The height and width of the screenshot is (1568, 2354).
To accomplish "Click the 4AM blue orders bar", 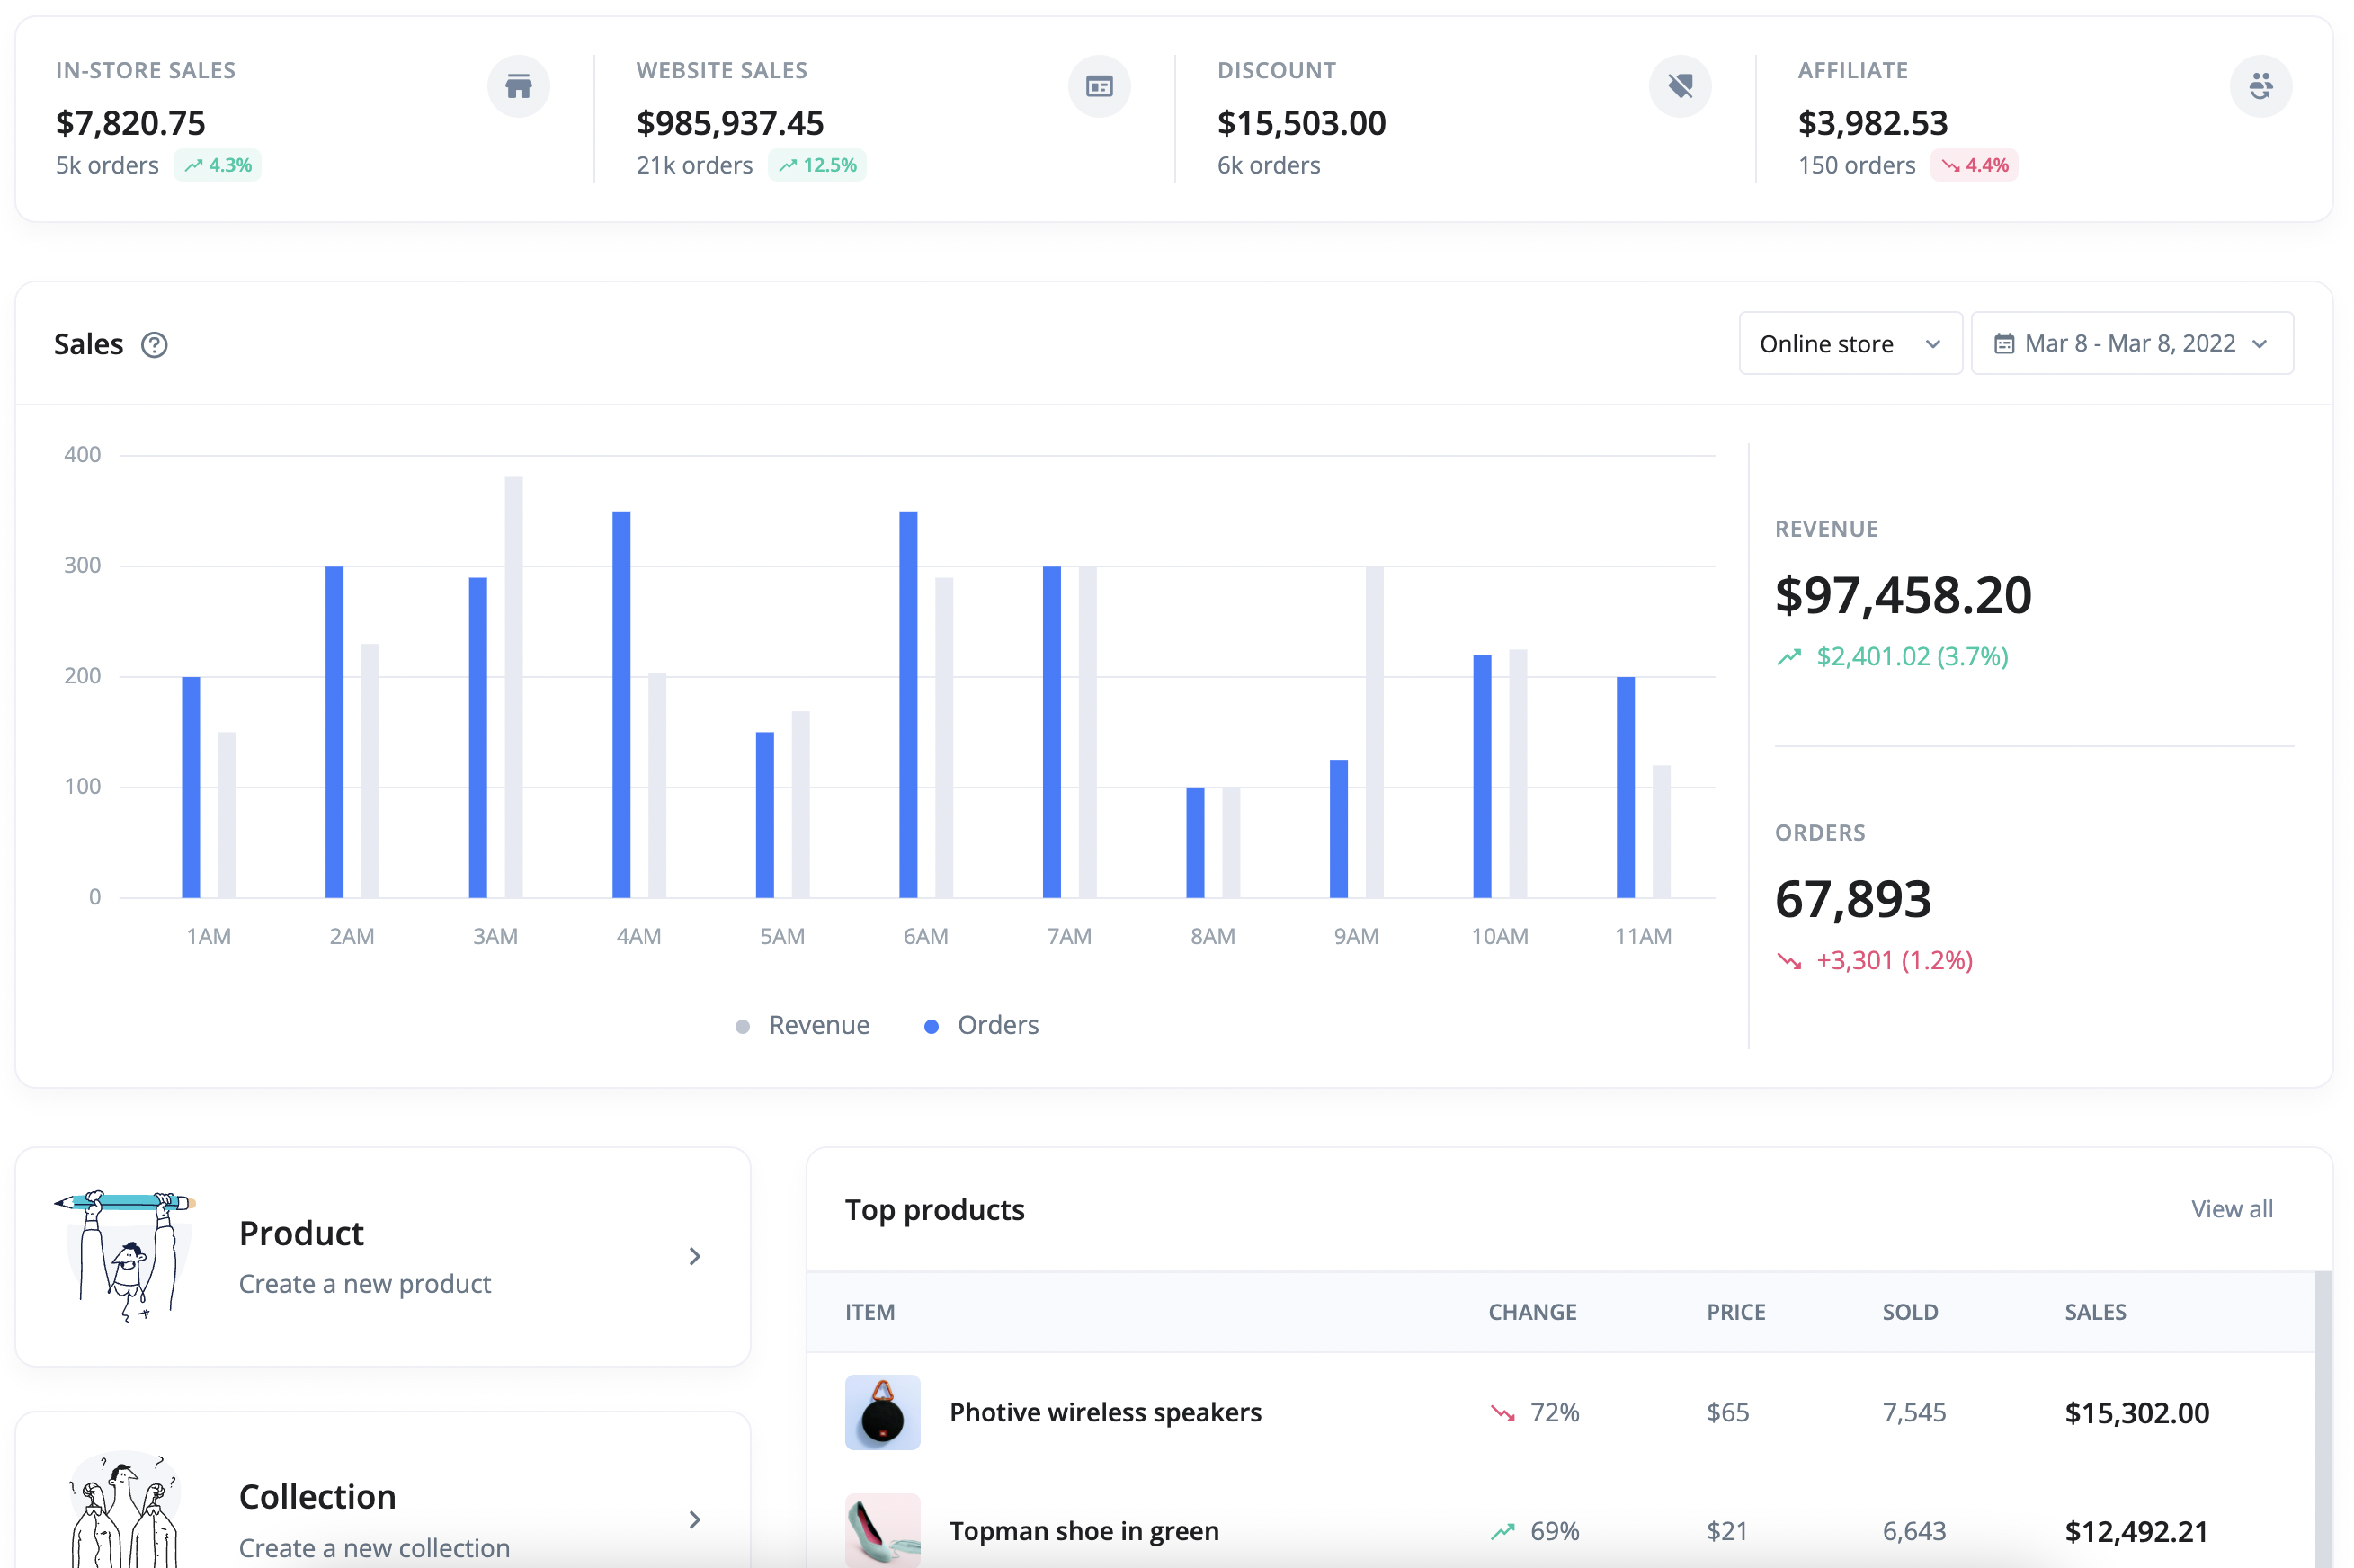I will coord(621,704).
